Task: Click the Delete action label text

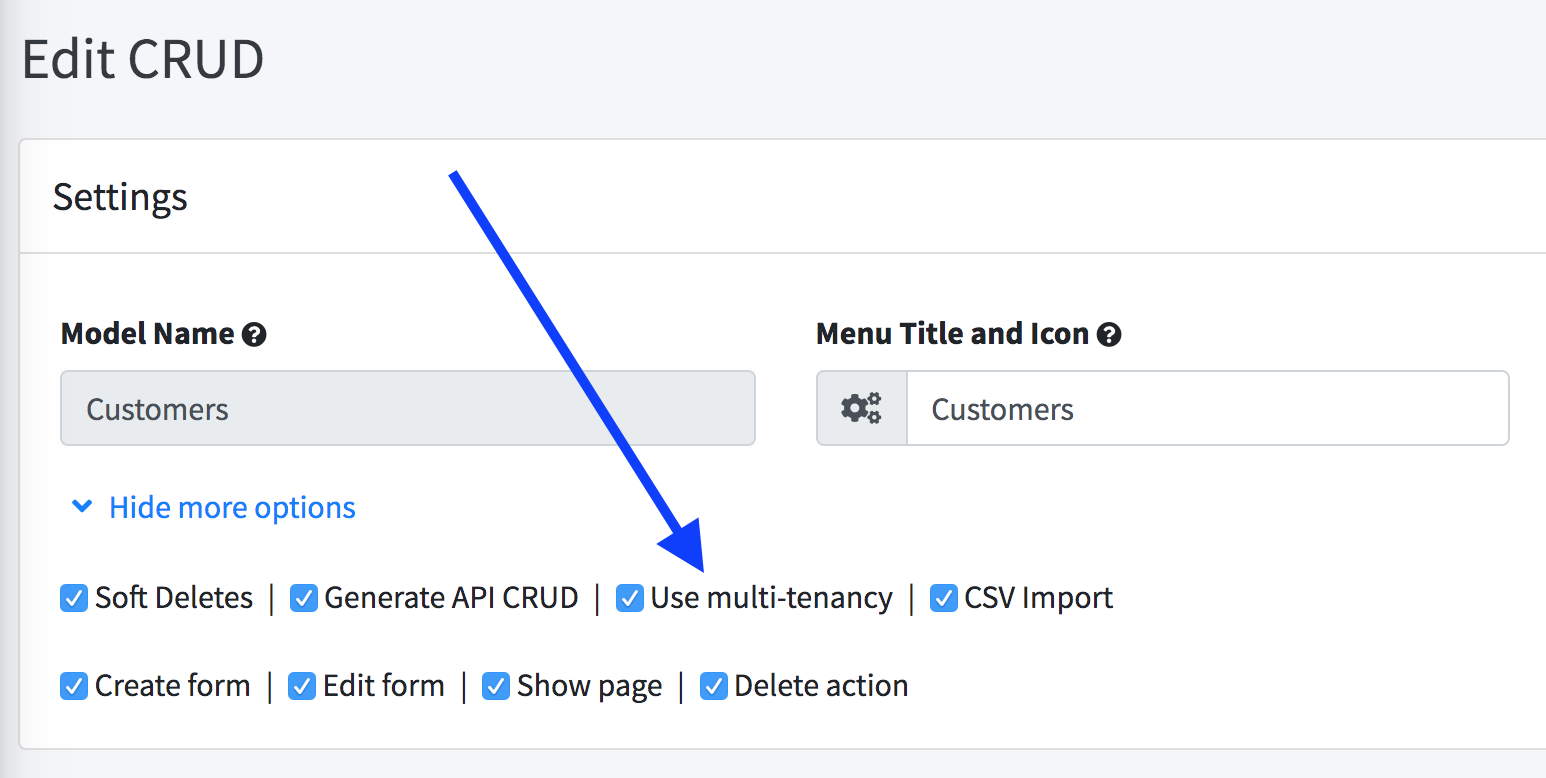Action: [821, 686]
